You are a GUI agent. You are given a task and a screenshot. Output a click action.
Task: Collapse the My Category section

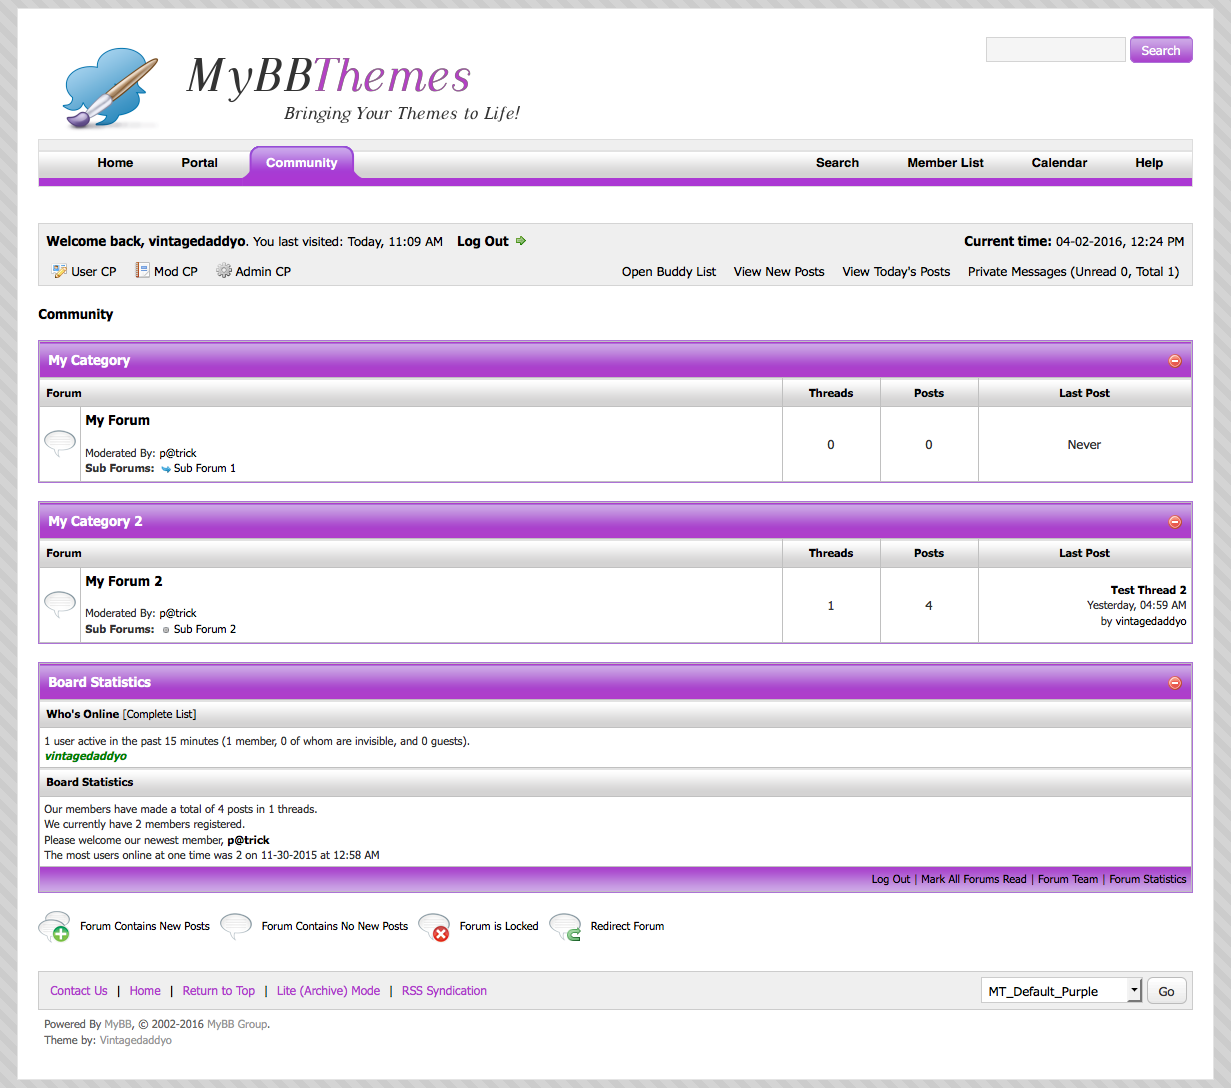[x=1175, y=361]
